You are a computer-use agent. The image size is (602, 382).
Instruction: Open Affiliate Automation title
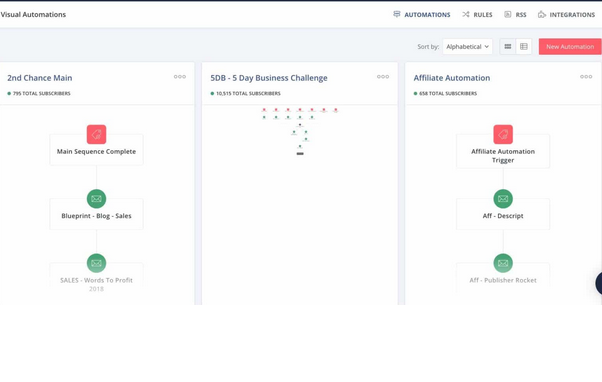[452, 78]
